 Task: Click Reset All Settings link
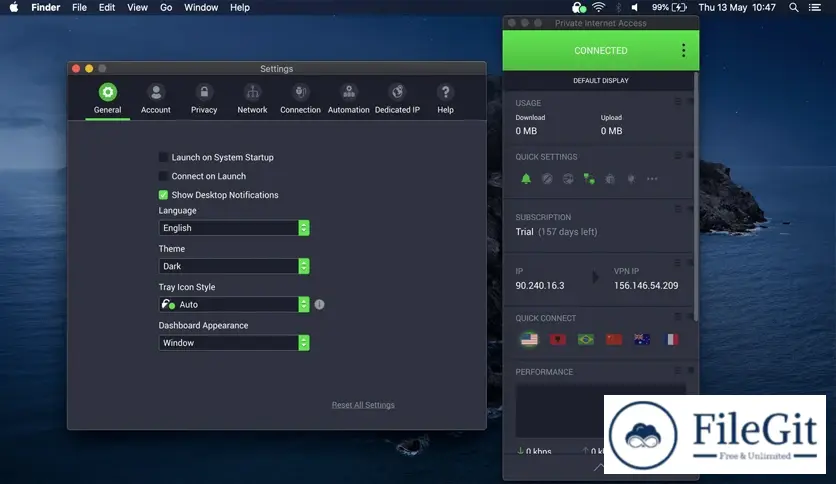pos(363,405)
